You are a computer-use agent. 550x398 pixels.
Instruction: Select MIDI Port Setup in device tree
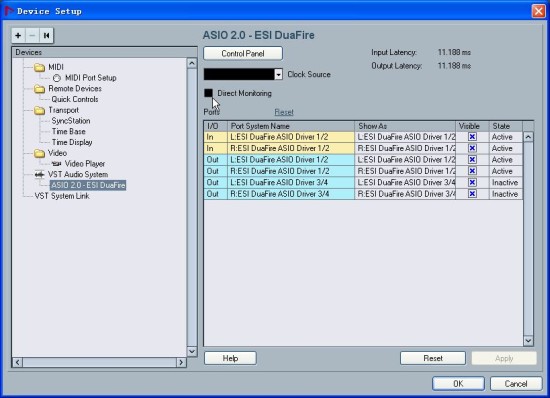[x=91, y=78]
